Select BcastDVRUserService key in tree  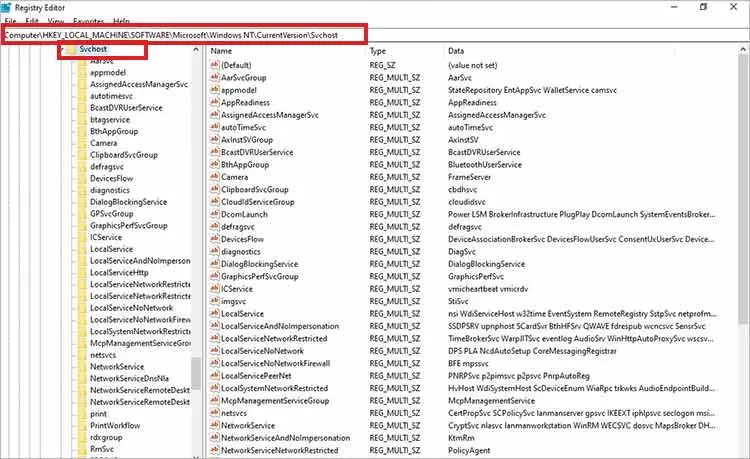click(x=126, y=108)
